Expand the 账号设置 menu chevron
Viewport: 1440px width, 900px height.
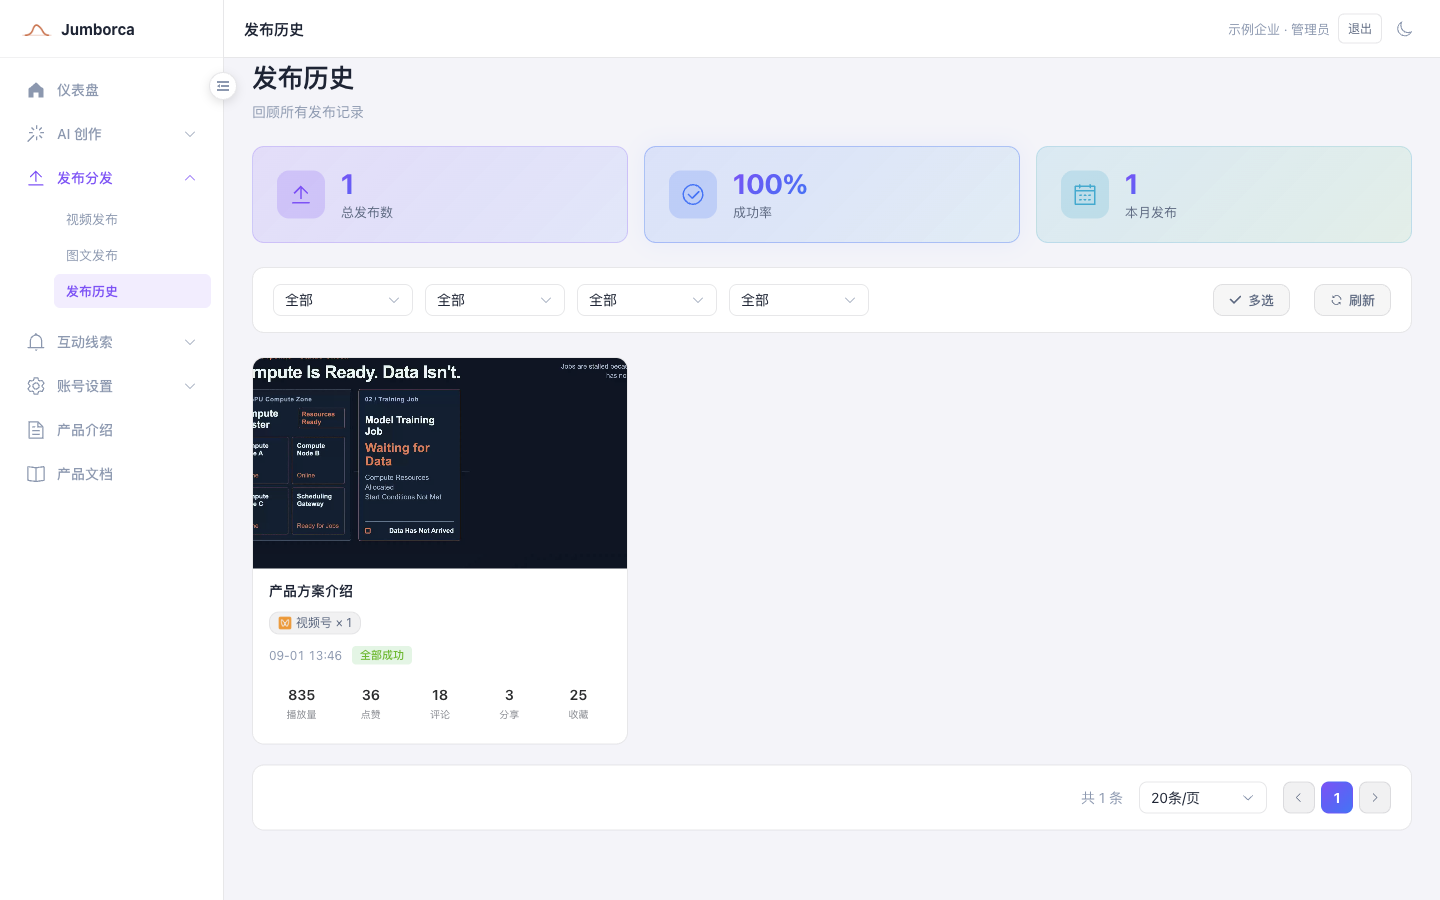(x=190, y=386)
